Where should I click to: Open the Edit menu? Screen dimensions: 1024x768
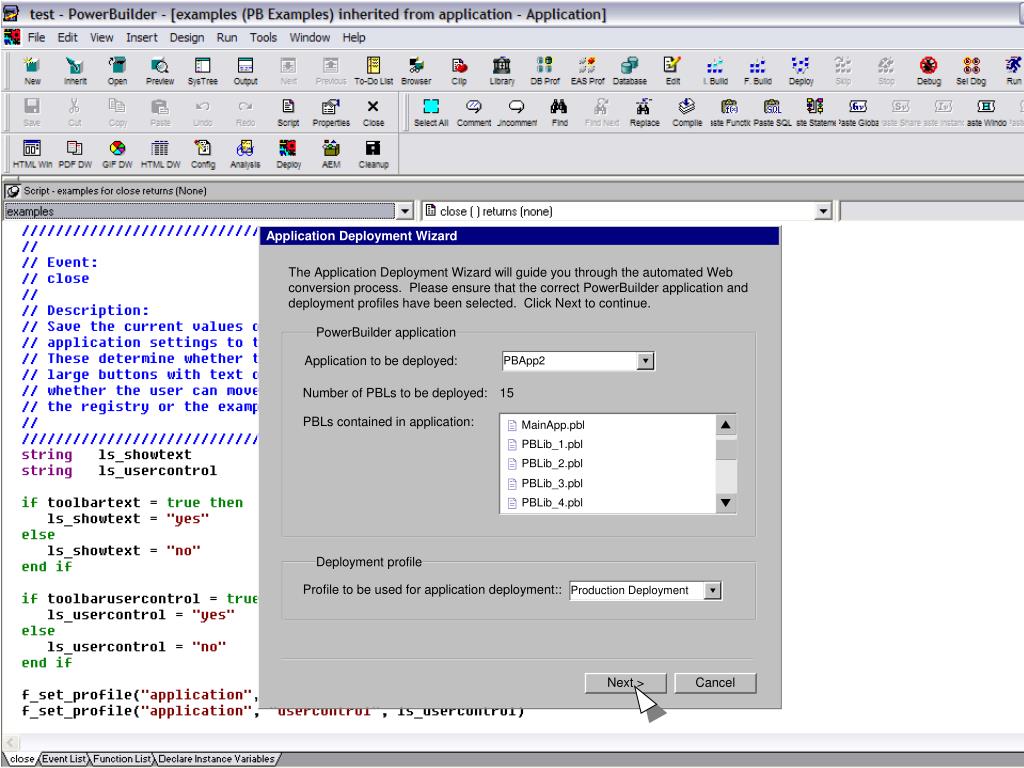[x=67, y=37]
